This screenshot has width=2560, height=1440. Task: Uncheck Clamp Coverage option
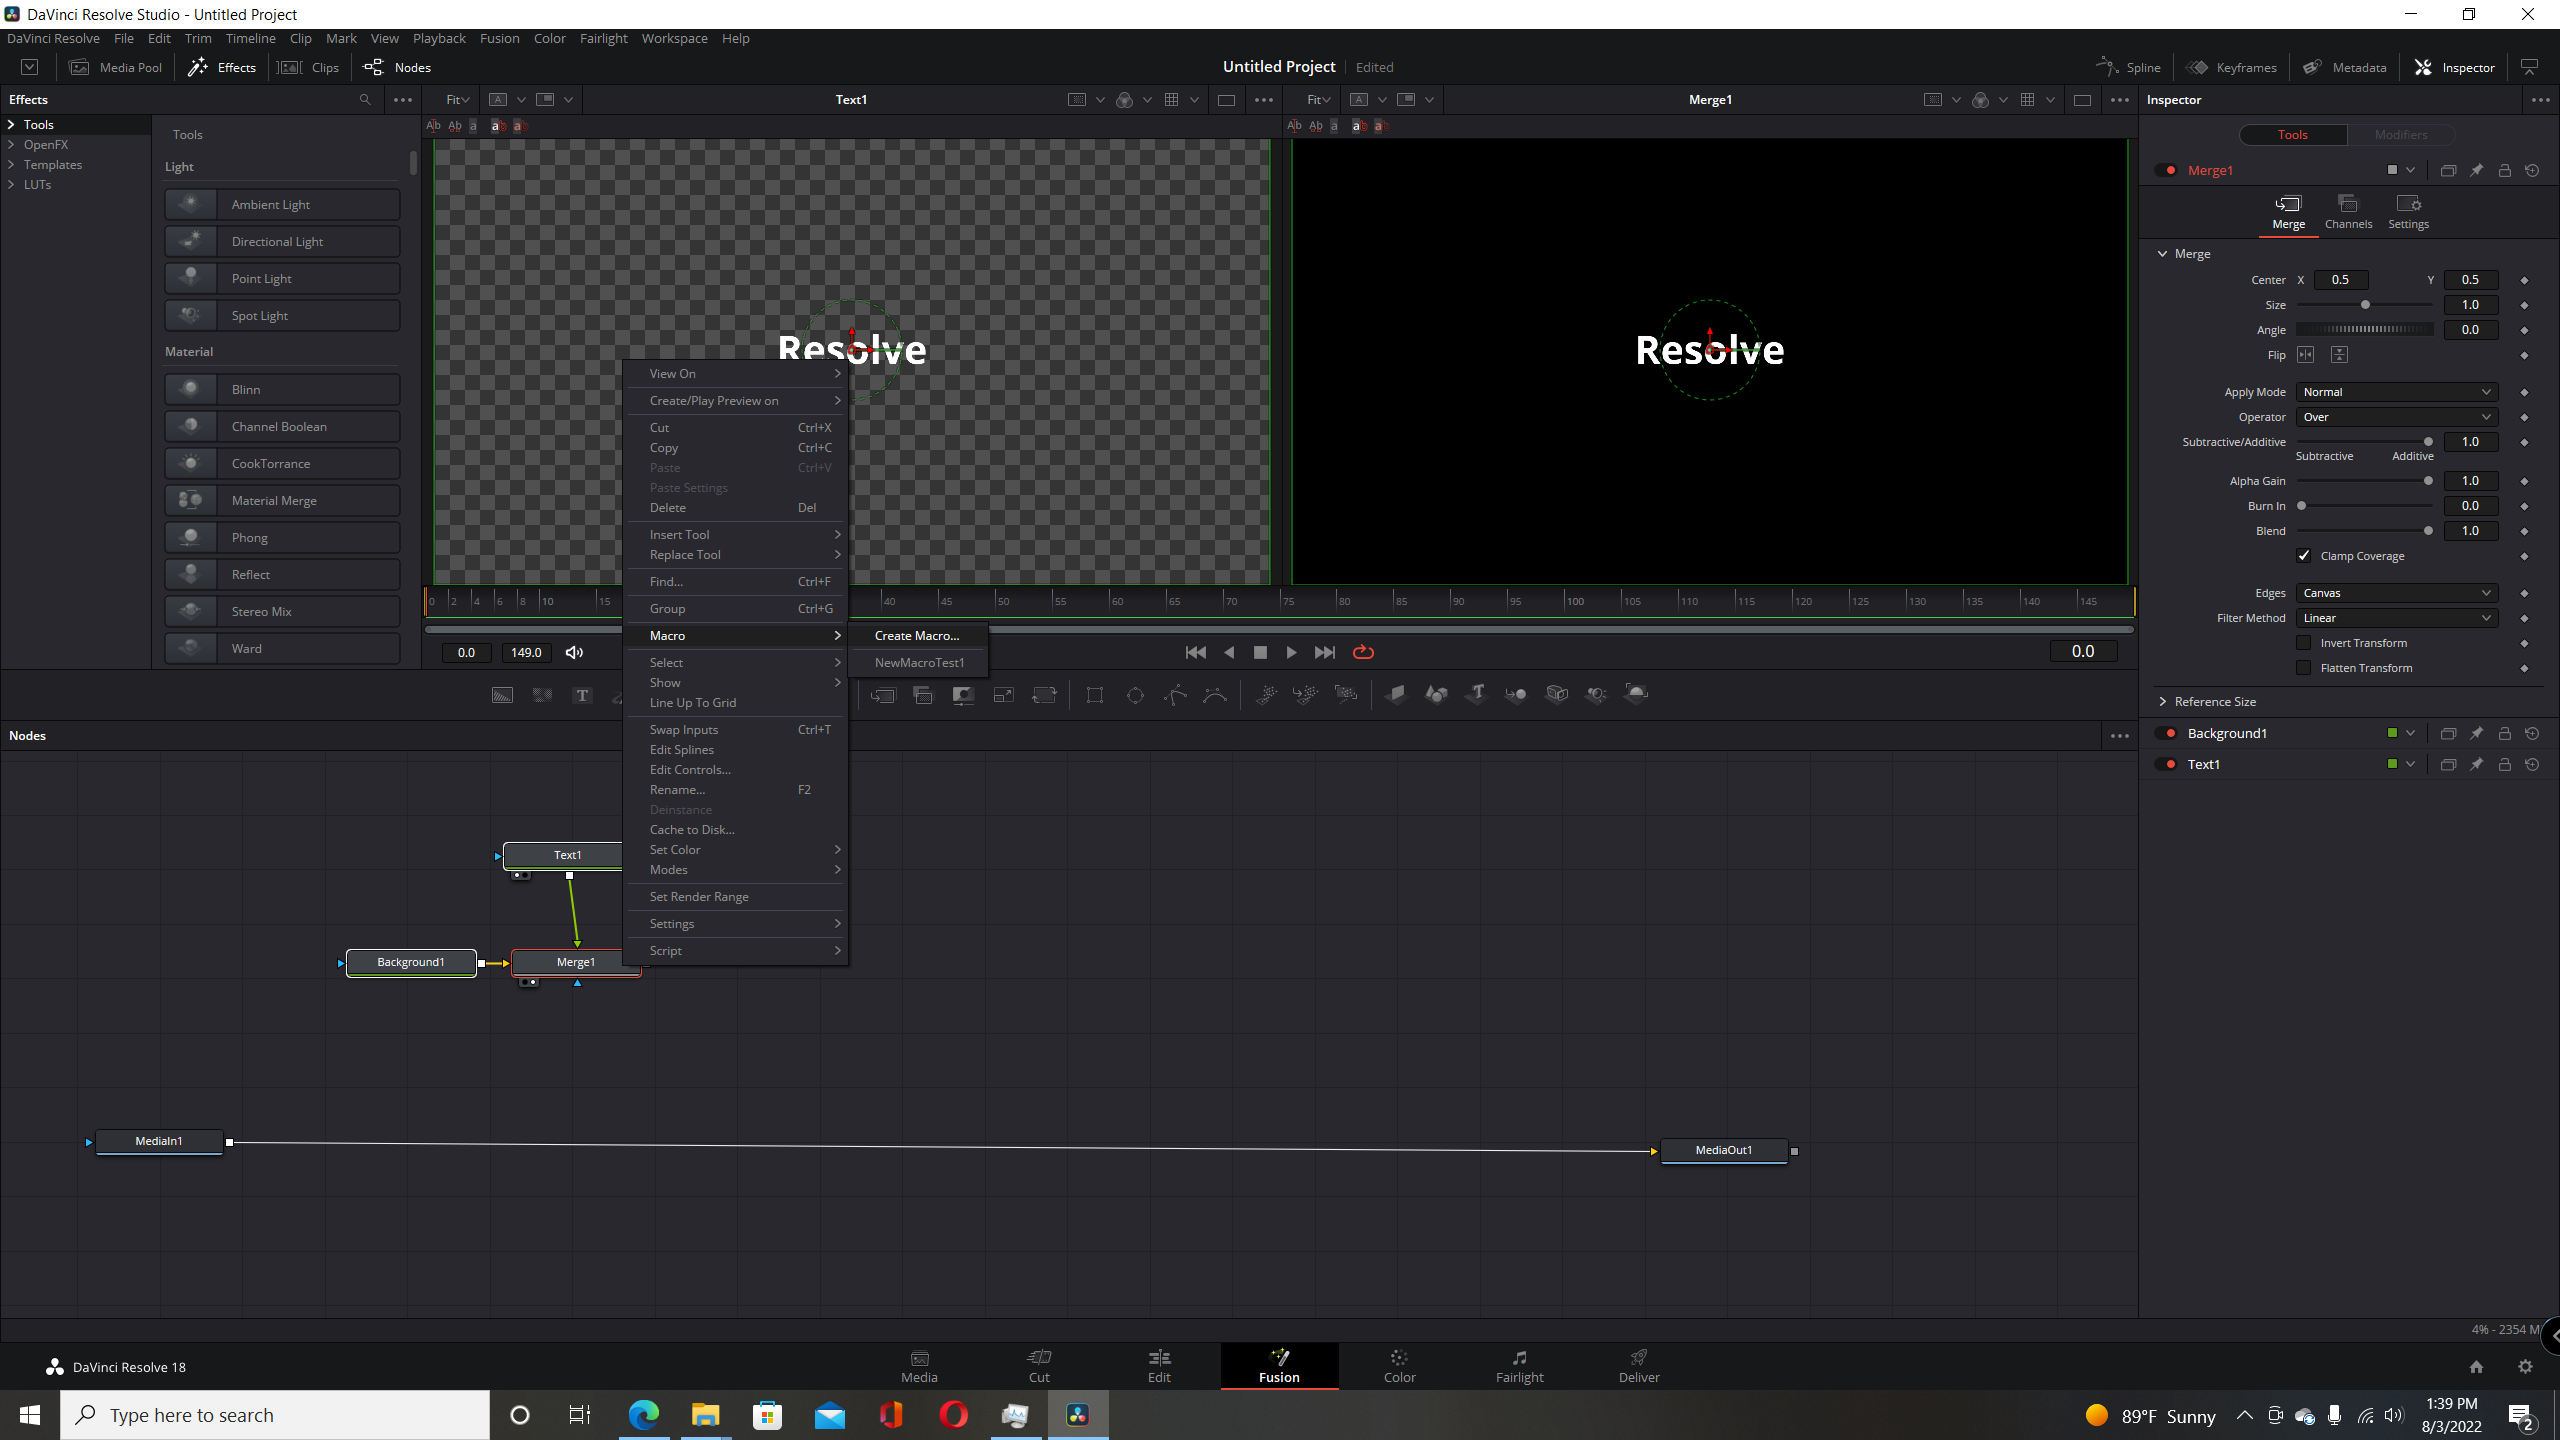(2304, 556)
